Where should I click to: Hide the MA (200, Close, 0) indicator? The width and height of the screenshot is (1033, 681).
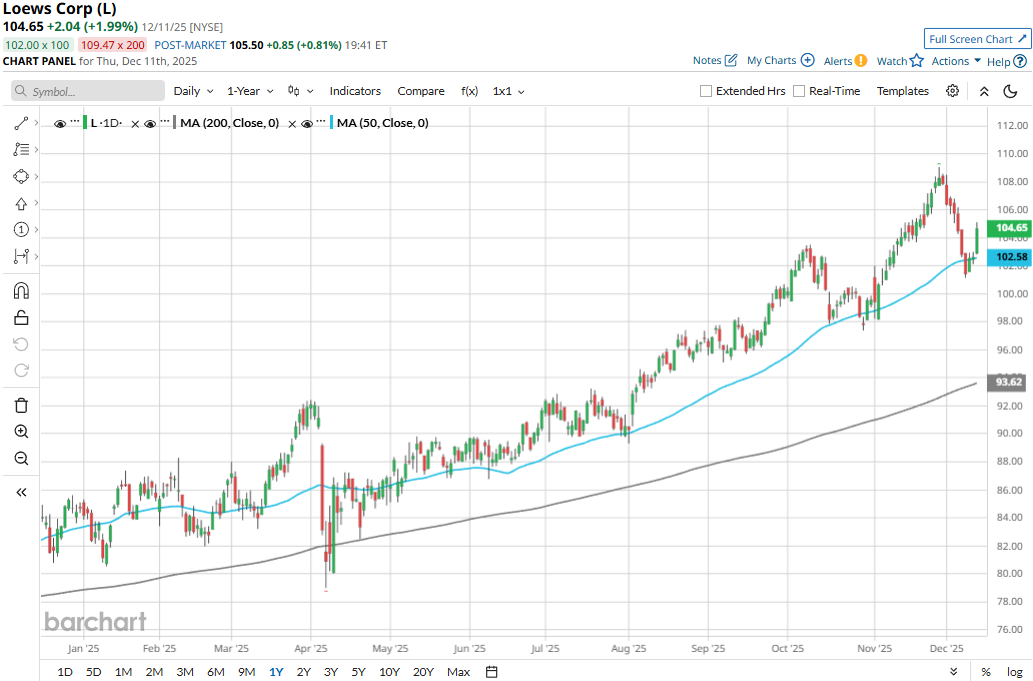150,123
